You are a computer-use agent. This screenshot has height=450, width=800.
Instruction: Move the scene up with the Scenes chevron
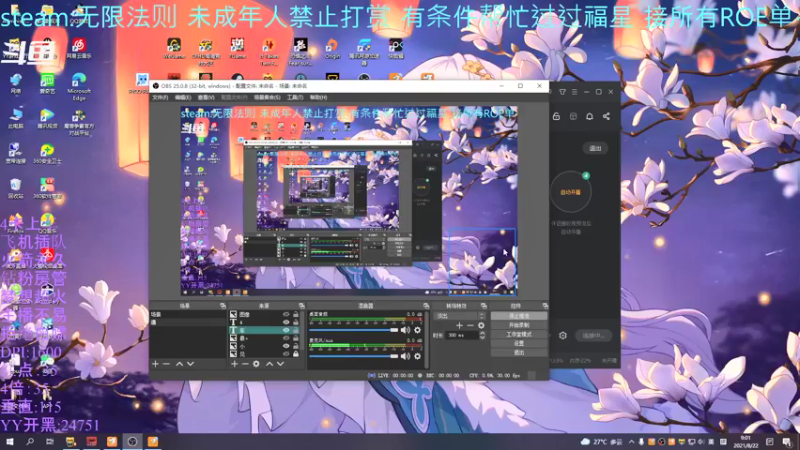click(x=179, y=364)
